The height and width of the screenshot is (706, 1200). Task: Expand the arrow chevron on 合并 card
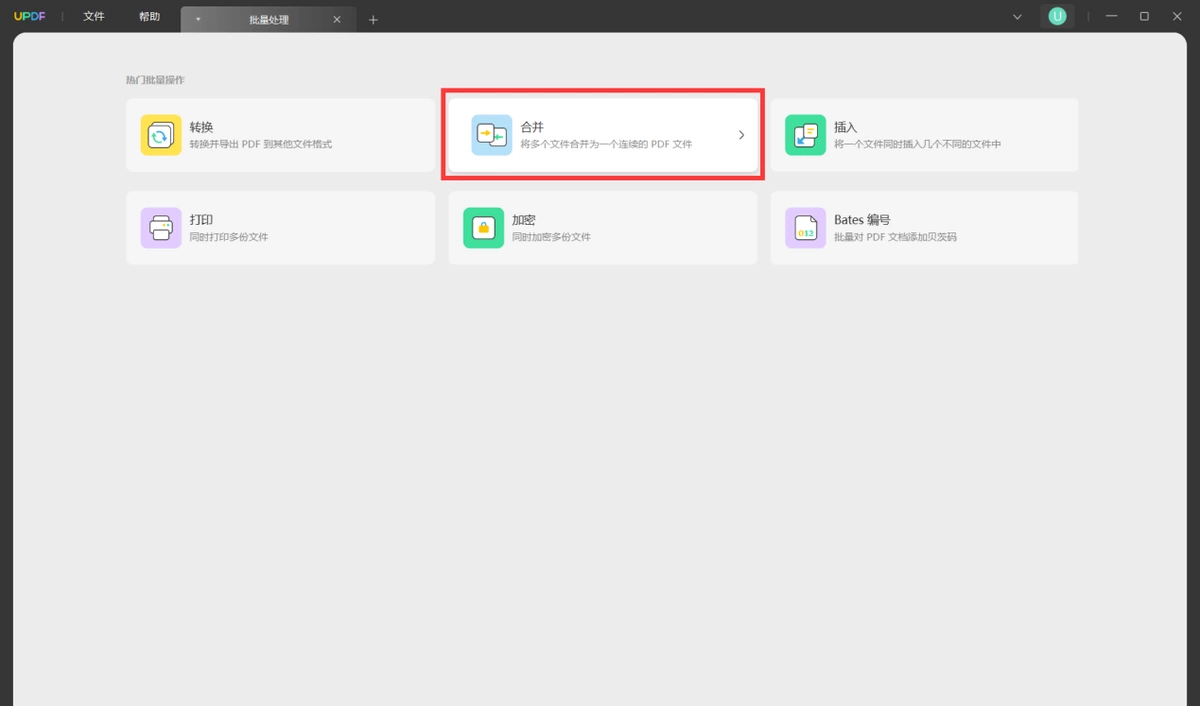coord(741,135)
